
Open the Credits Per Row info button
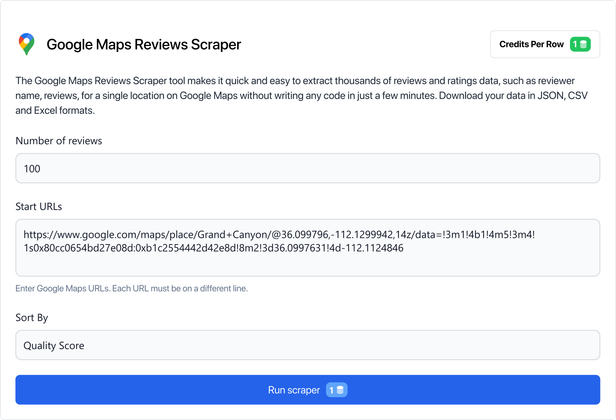click(x=544, y=44)
